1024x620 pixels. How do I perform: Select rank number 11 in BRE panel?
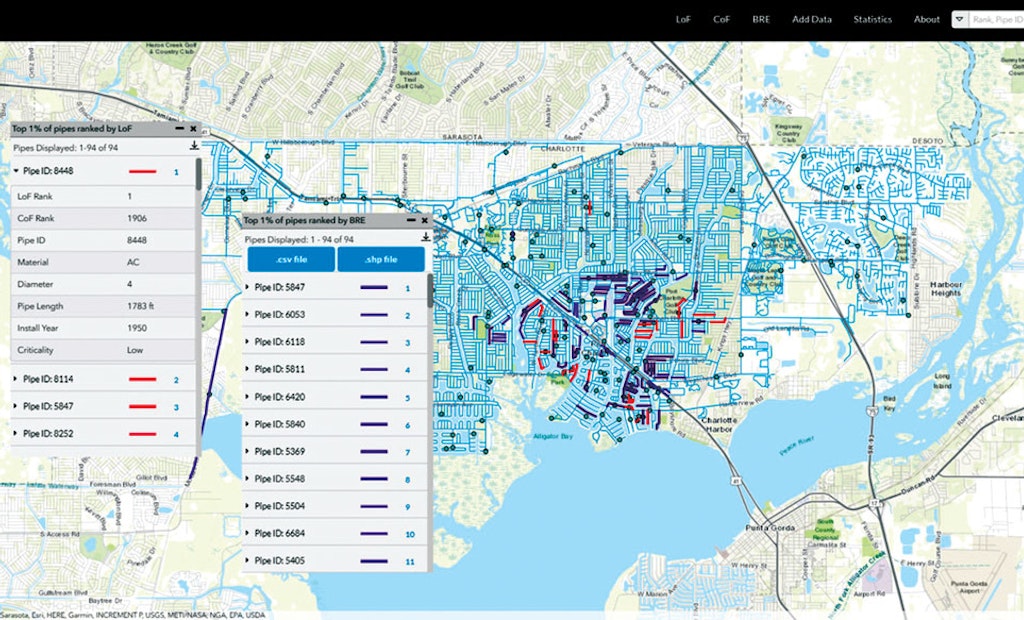point(409,562)
